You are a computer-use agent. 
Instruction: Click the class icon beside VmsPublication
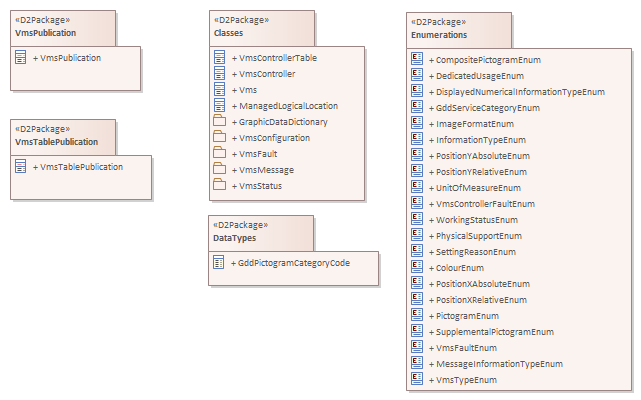click(x=20, y=58)
